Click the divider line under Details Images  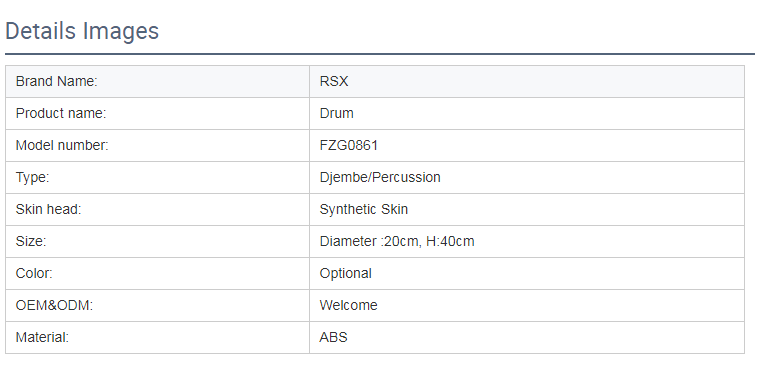click(x=380, y=54)
